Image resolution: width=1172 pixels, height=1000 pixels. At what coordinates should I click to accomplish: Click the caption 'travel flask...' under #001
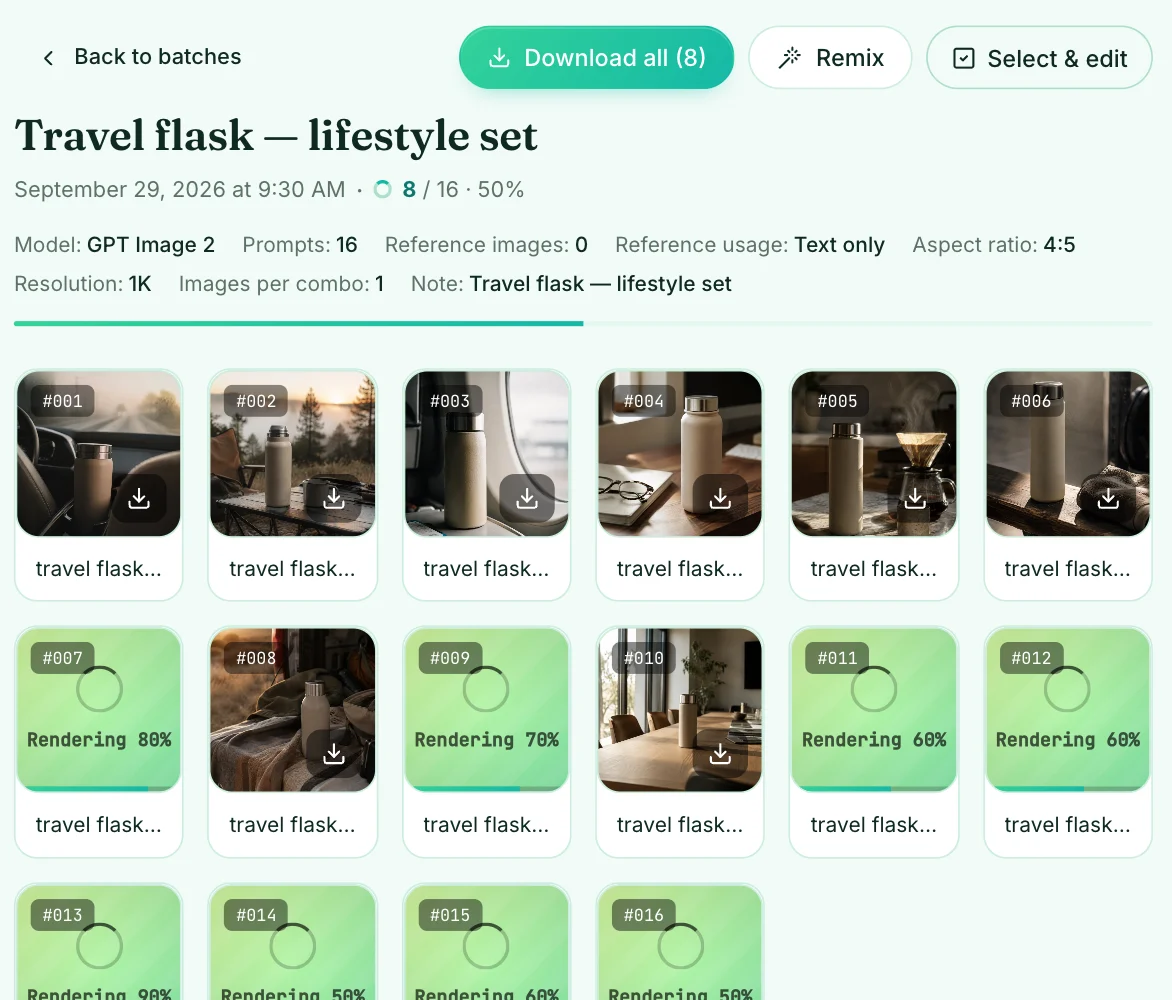[99, 569]
